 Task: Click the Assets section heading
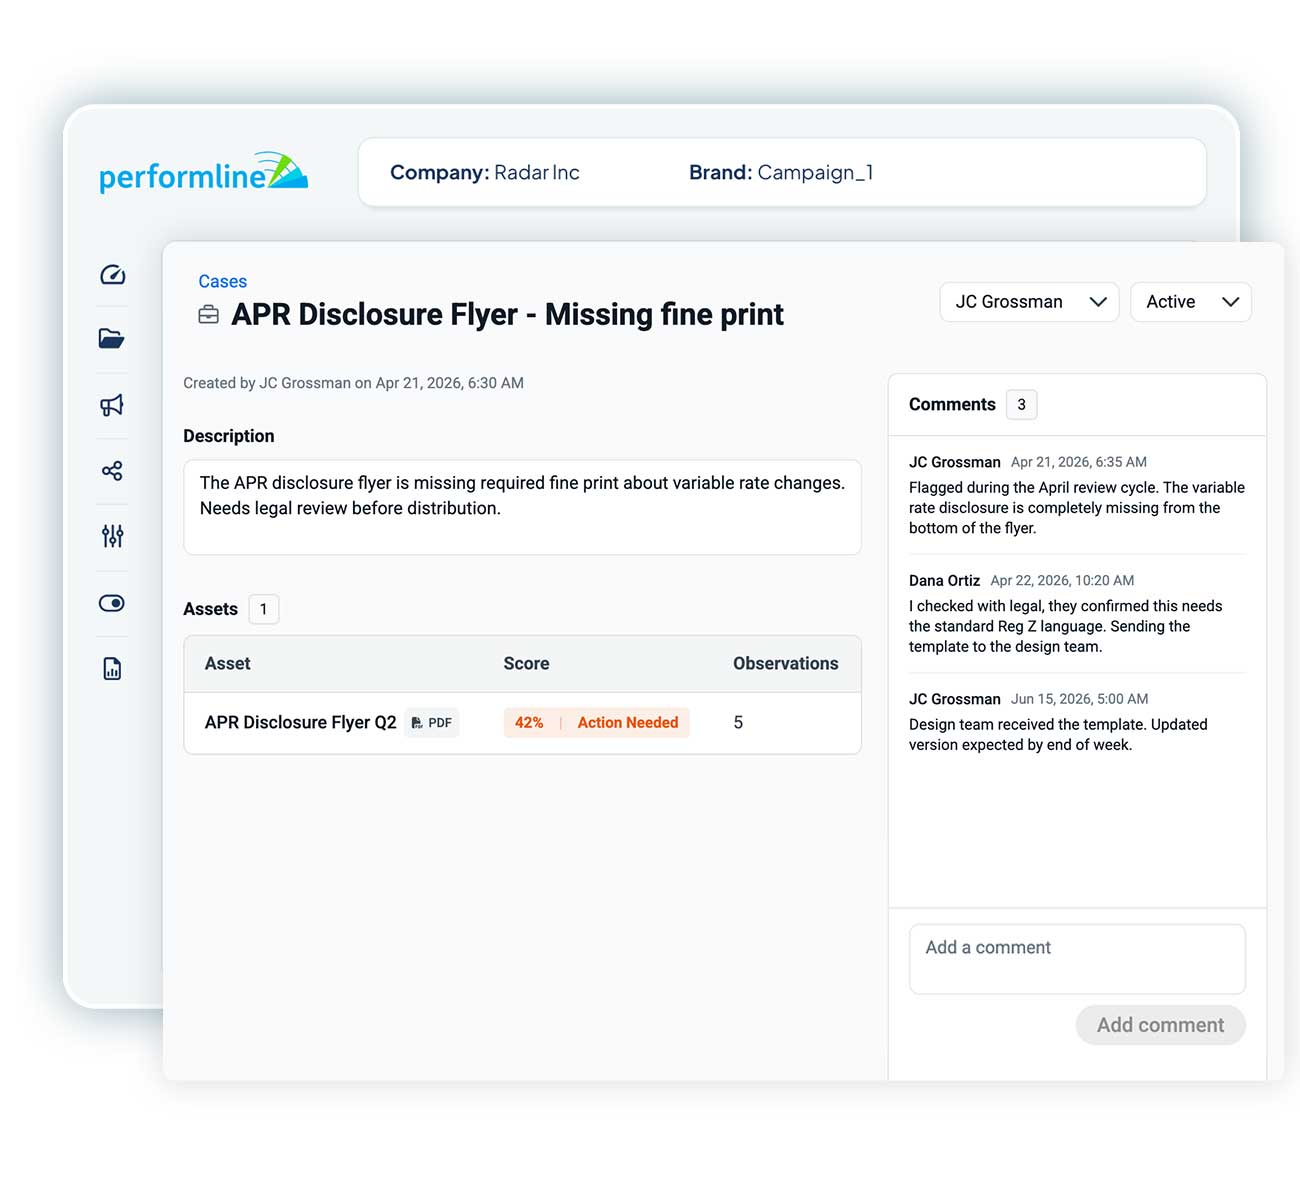[210, 609]
